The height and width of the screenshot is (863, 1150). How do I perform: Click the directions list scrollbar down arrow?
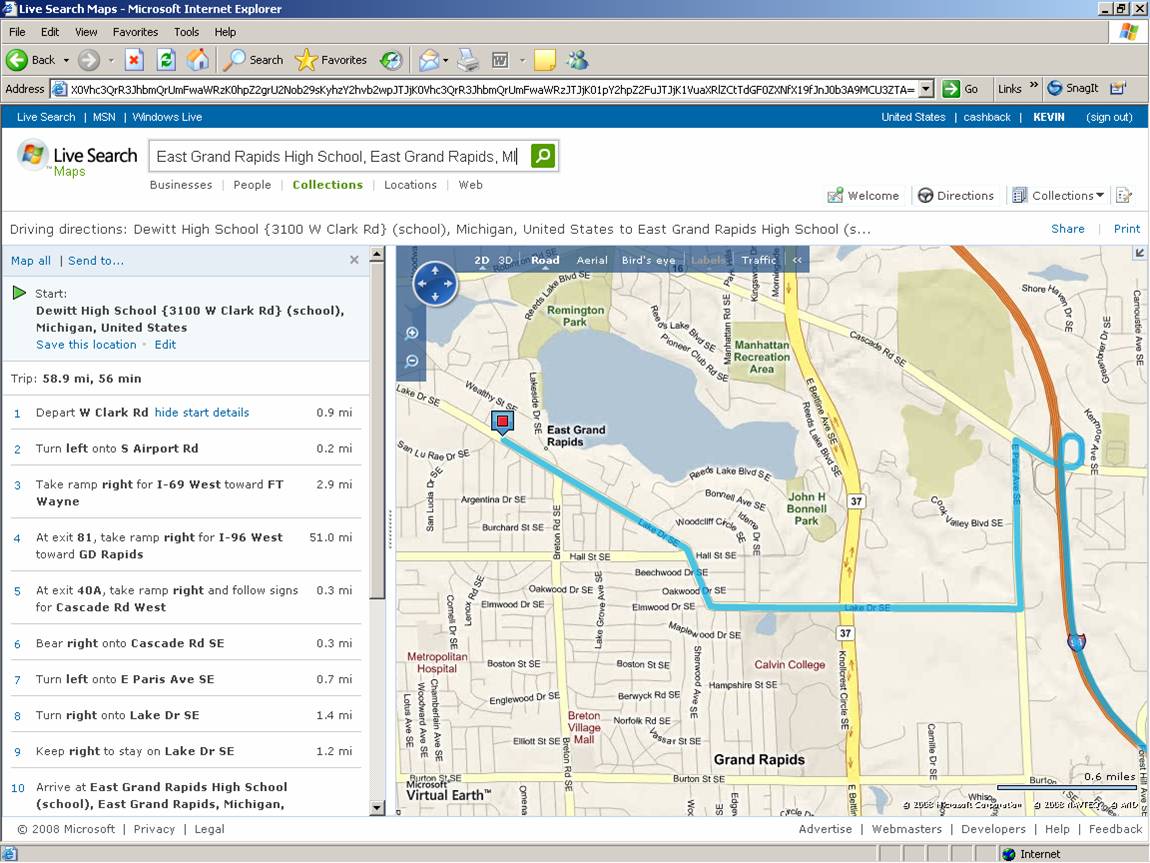coord(377,808)
